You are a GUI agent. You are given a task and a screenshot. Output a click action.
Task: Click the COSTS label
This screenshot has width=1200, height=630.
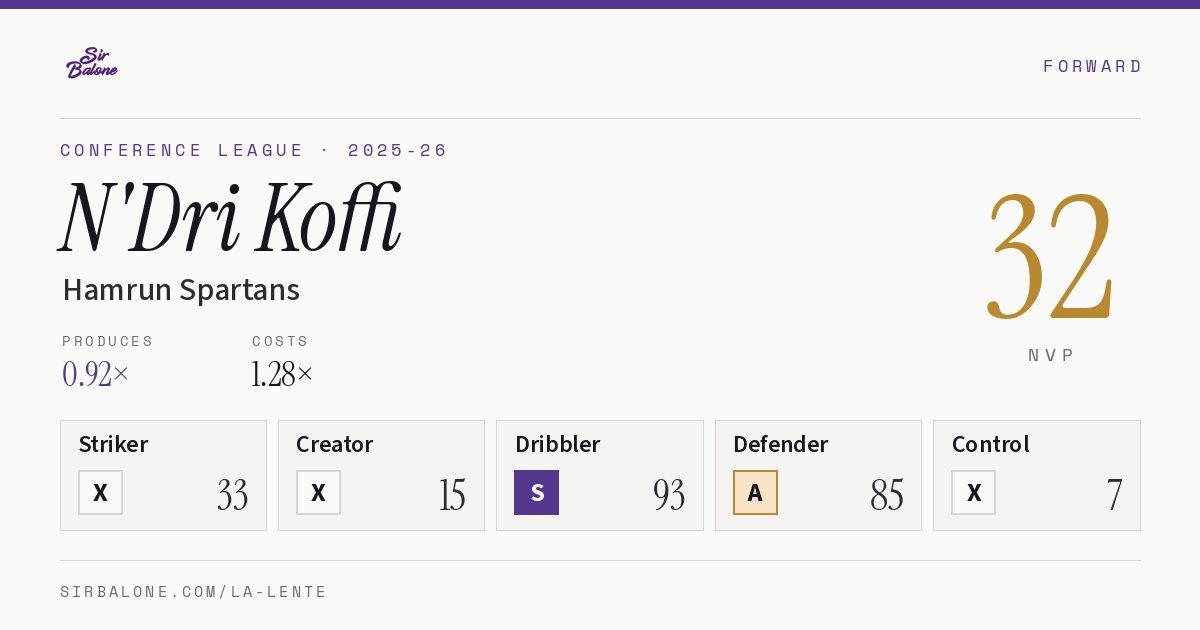click(x=281, y=341)
